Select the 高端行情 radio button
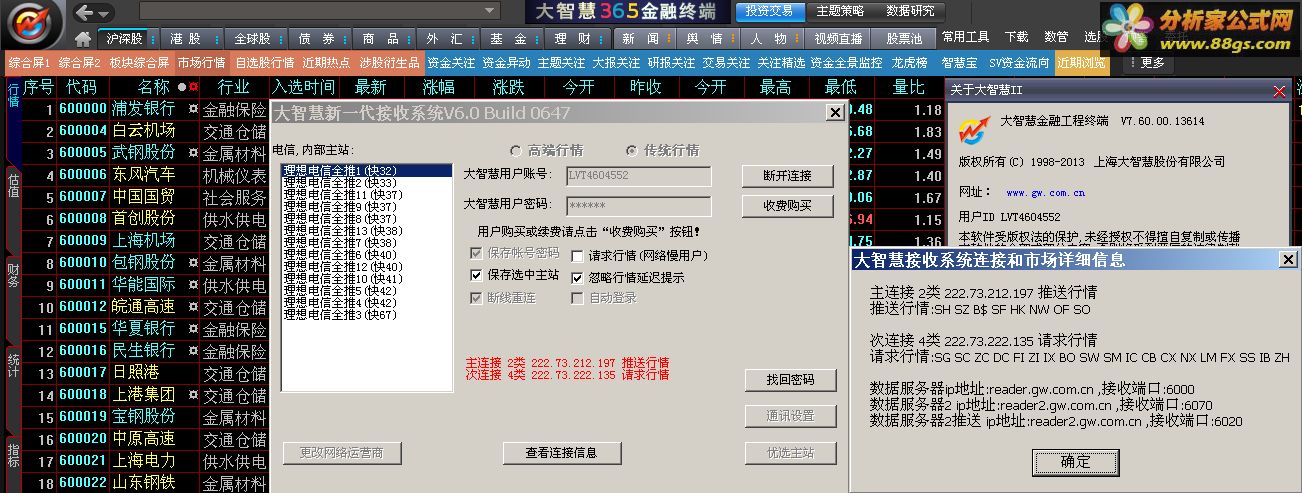The width and height of the screenshot is (1302, 493). coord(516,150)
